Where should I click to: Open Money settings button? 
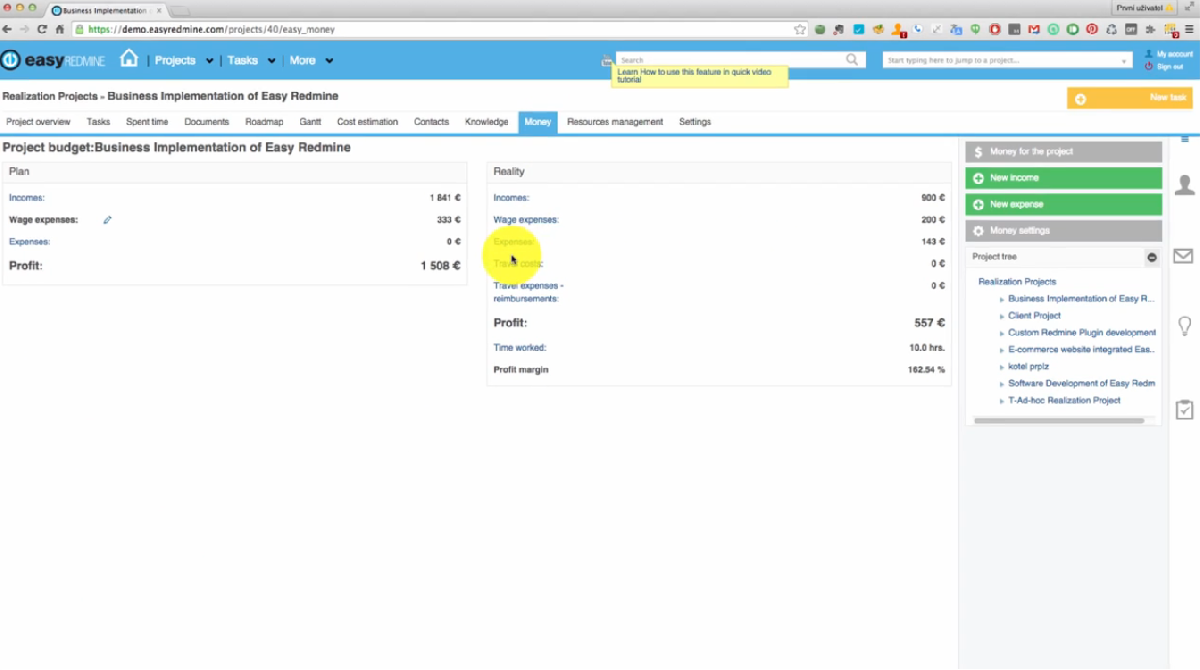(x=1063, y=231)
